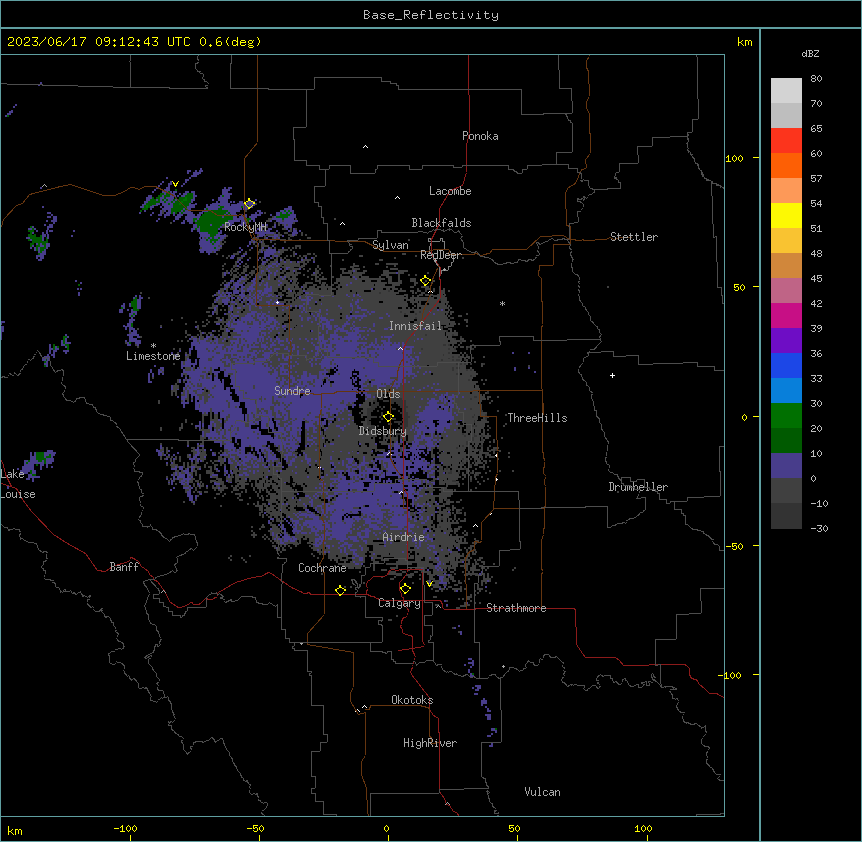Click the Banff label
Viewport: 862px width, 842px height.
click(x=124, y=567)
